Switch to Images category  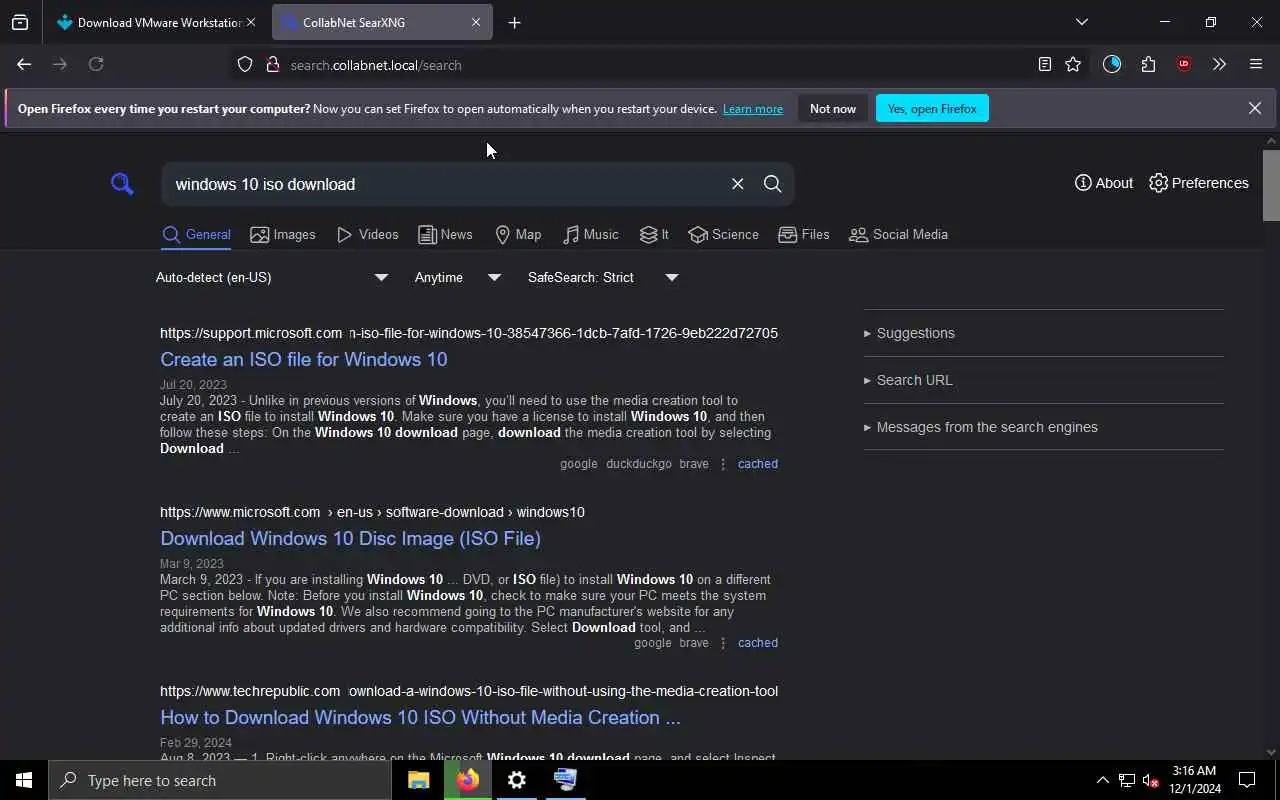[x=283, y=235]
